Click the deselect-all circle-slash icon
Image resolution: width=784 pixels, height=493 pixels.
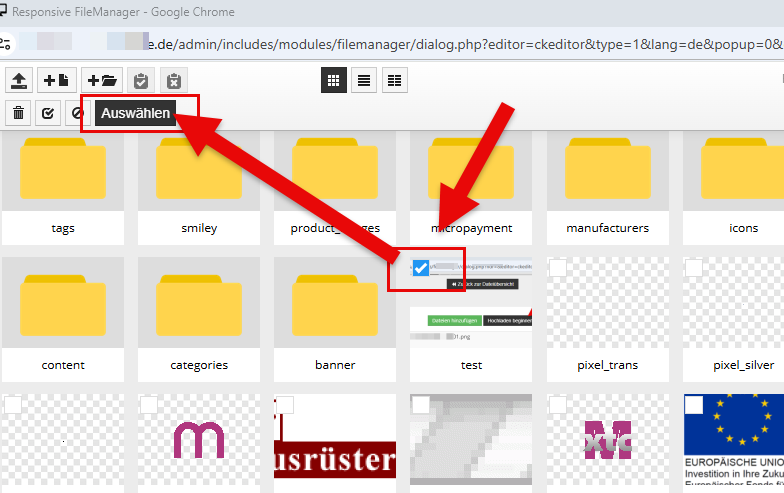[78, 113]
